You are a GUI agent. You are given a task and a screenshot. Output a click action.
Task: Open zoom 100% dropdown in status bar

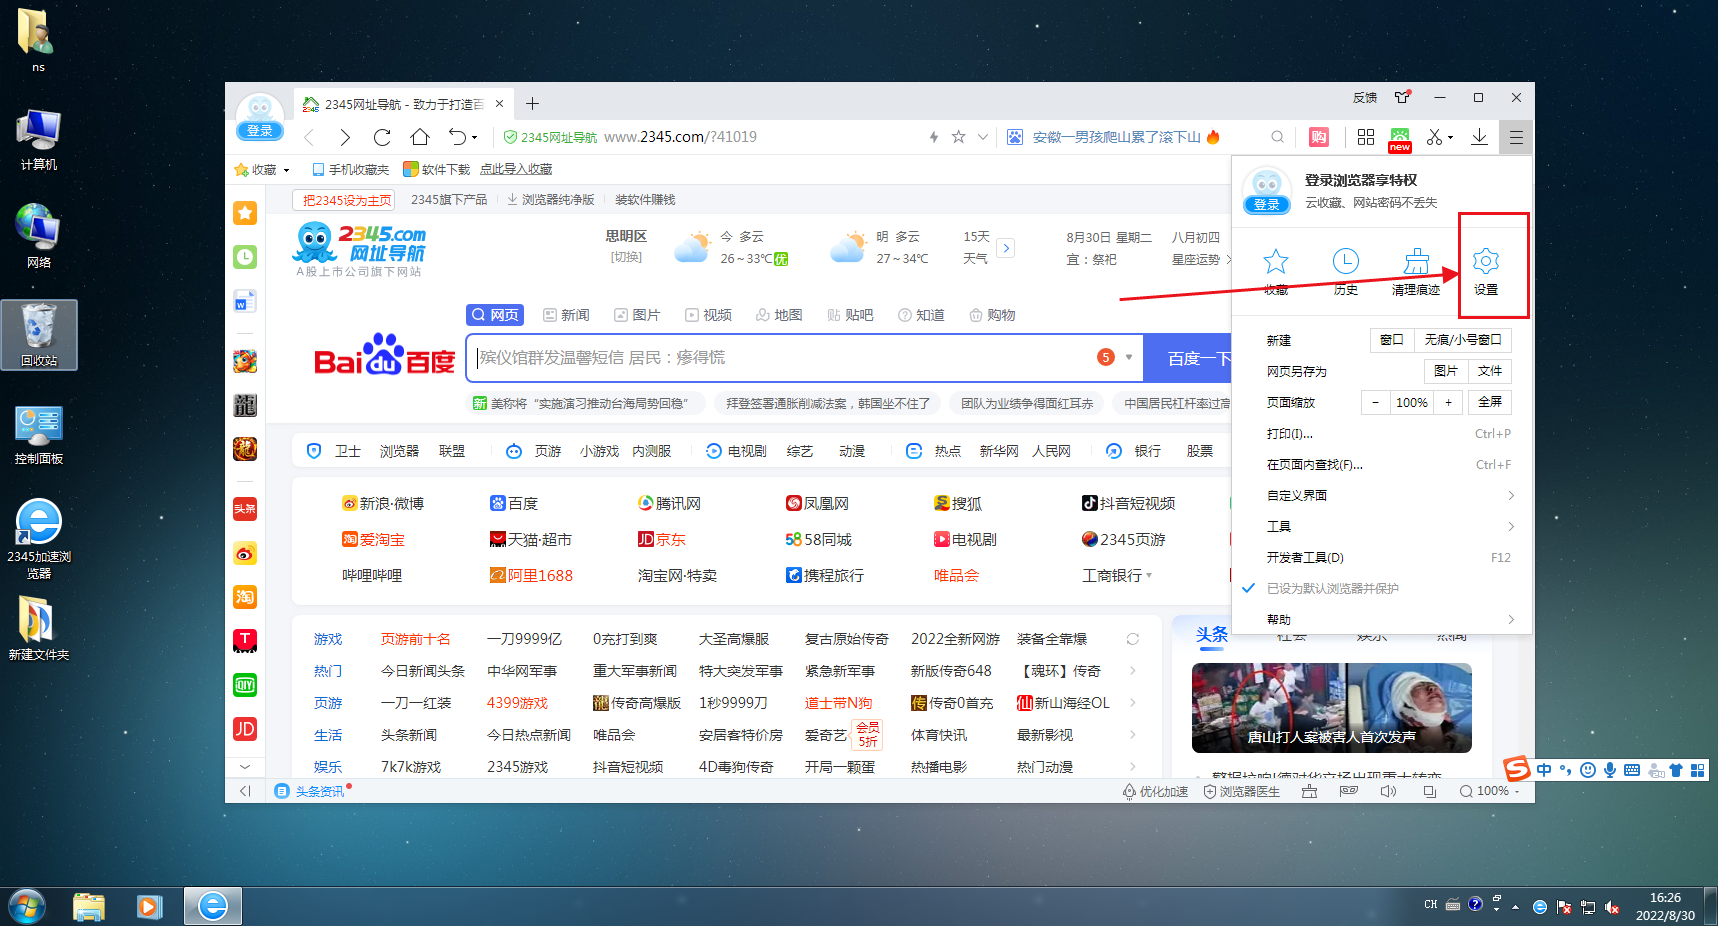point(1516,791)
